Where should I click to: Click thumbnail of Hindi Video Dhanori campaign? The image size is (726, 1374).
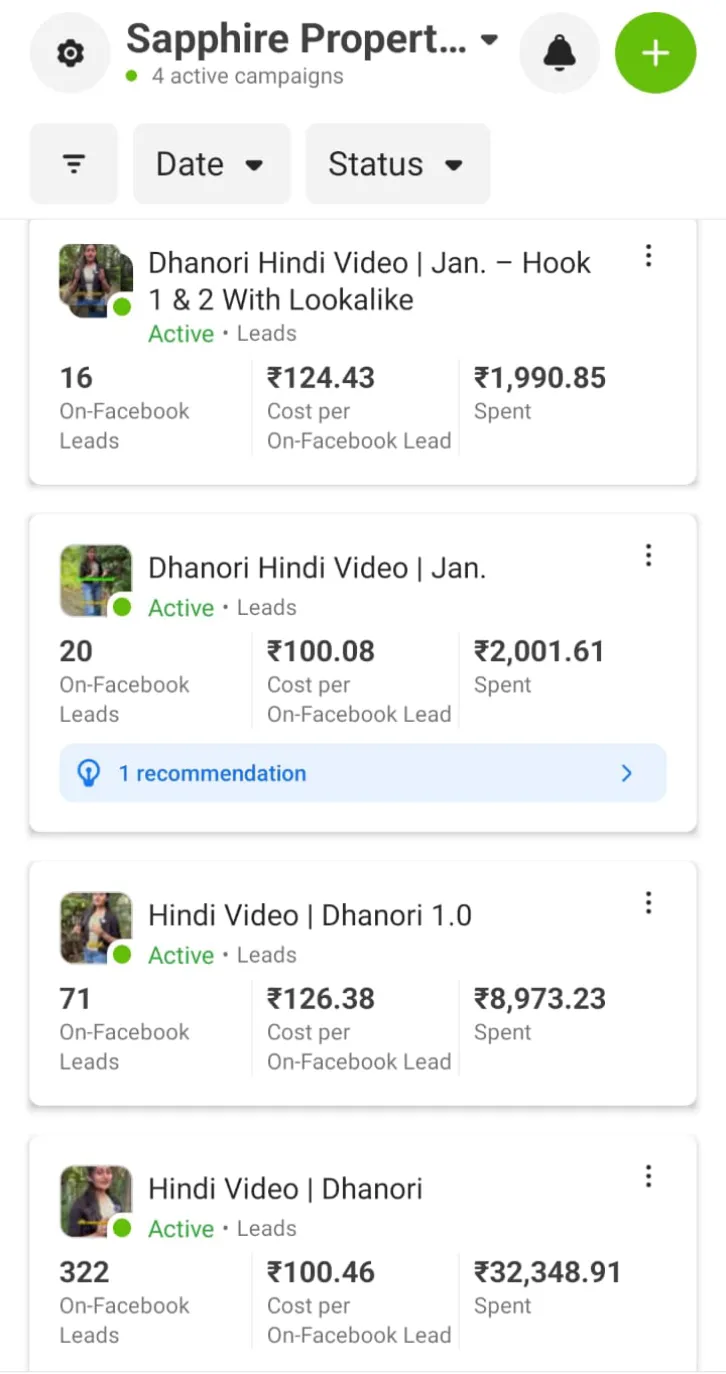(x=95, y=1201)
